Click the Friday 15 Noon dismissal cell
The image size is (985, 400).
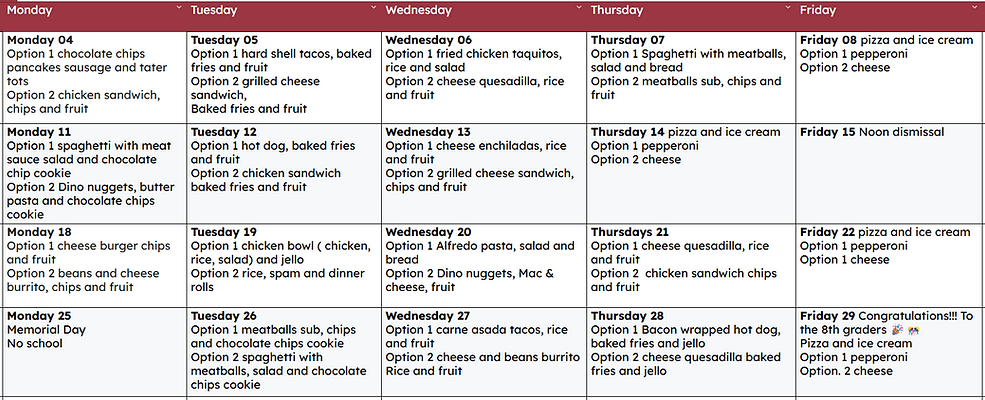point(890,173)
